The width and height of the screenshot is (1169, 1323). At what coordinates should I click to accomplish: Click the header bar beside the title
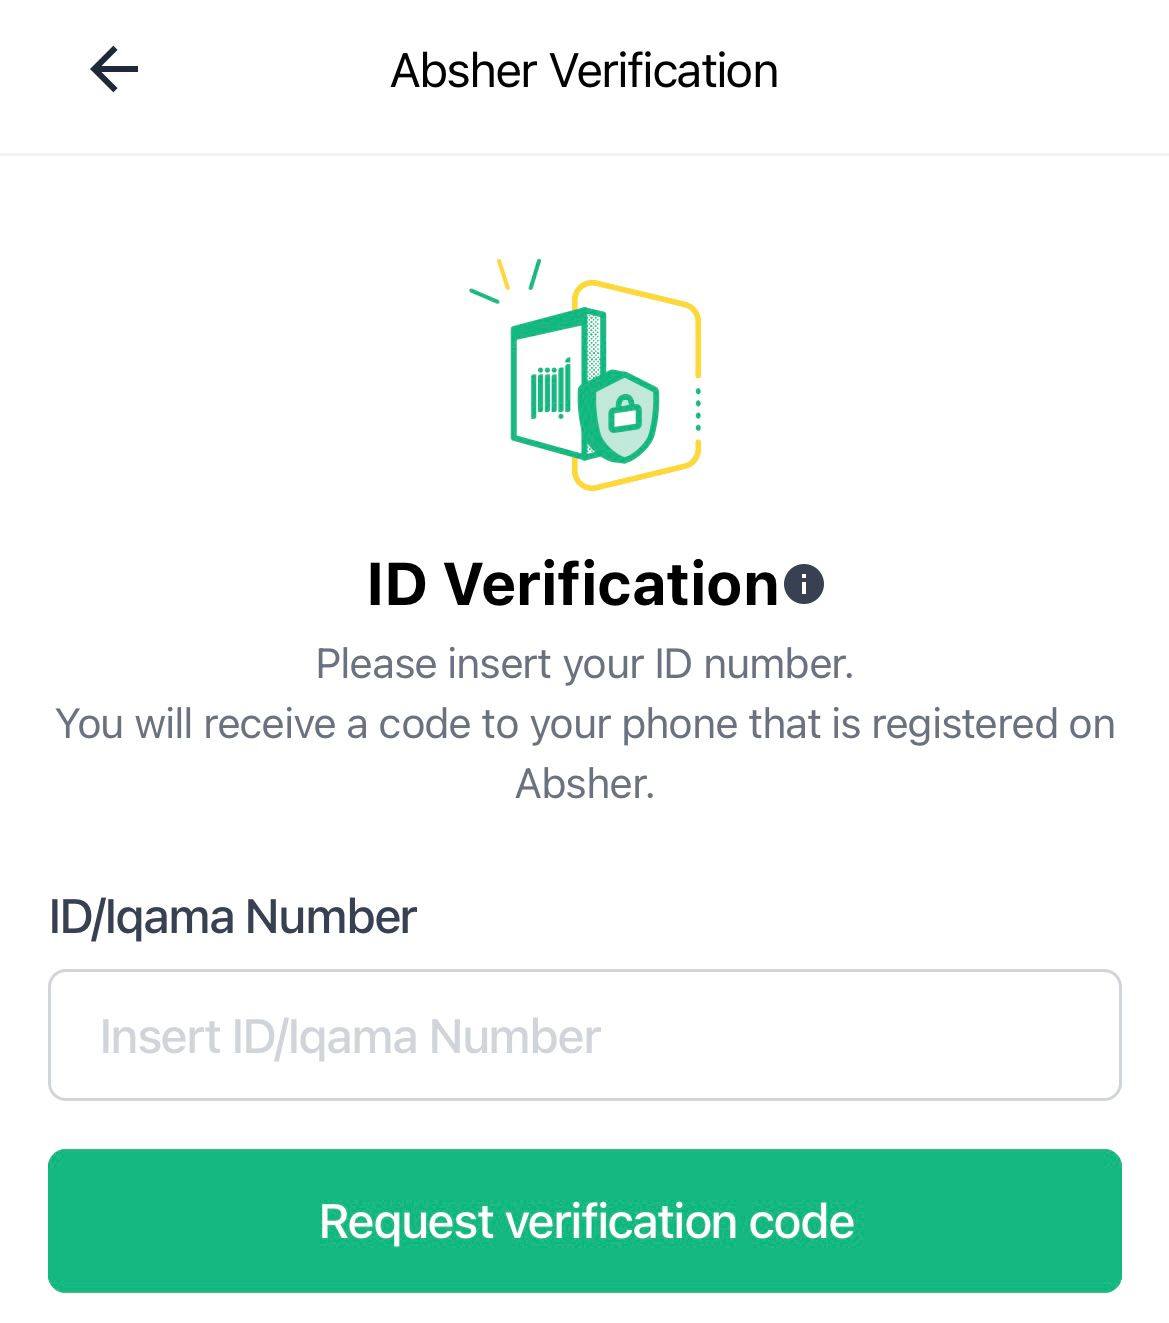coord(960,71)
